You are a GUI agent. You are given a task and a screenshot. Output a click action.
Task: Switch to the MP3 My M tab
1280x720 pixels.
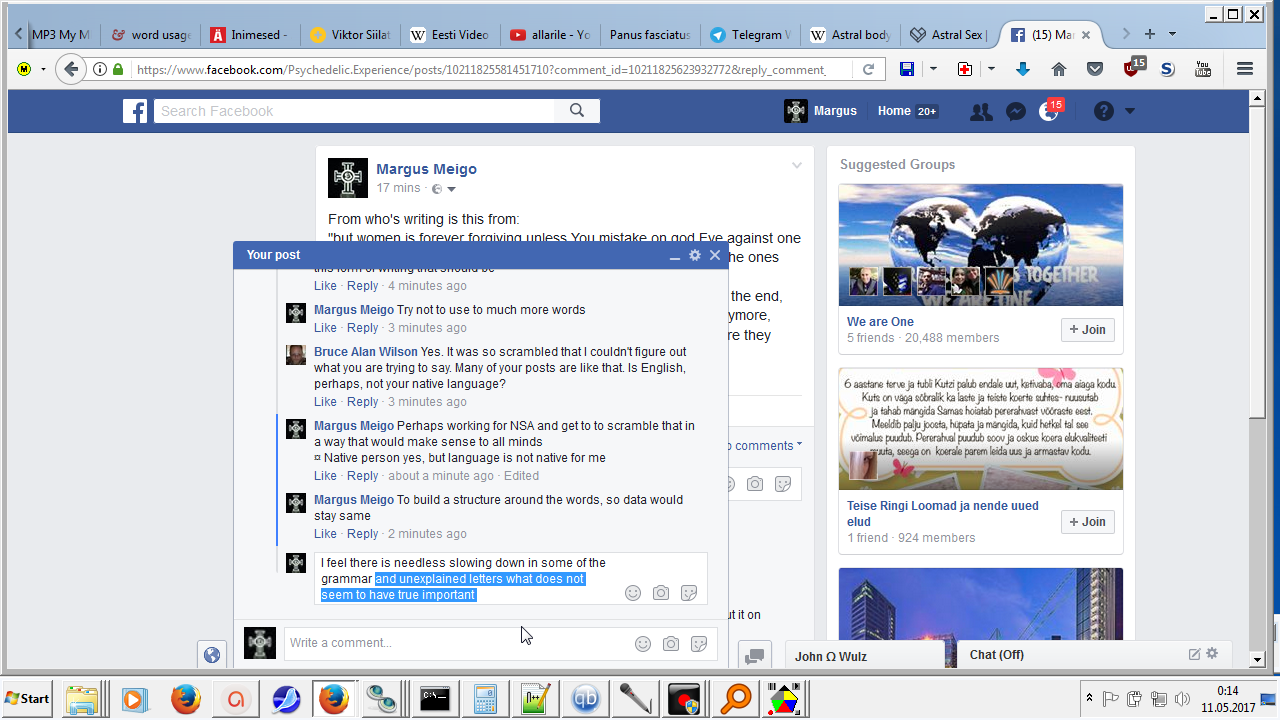pos(60,35)
